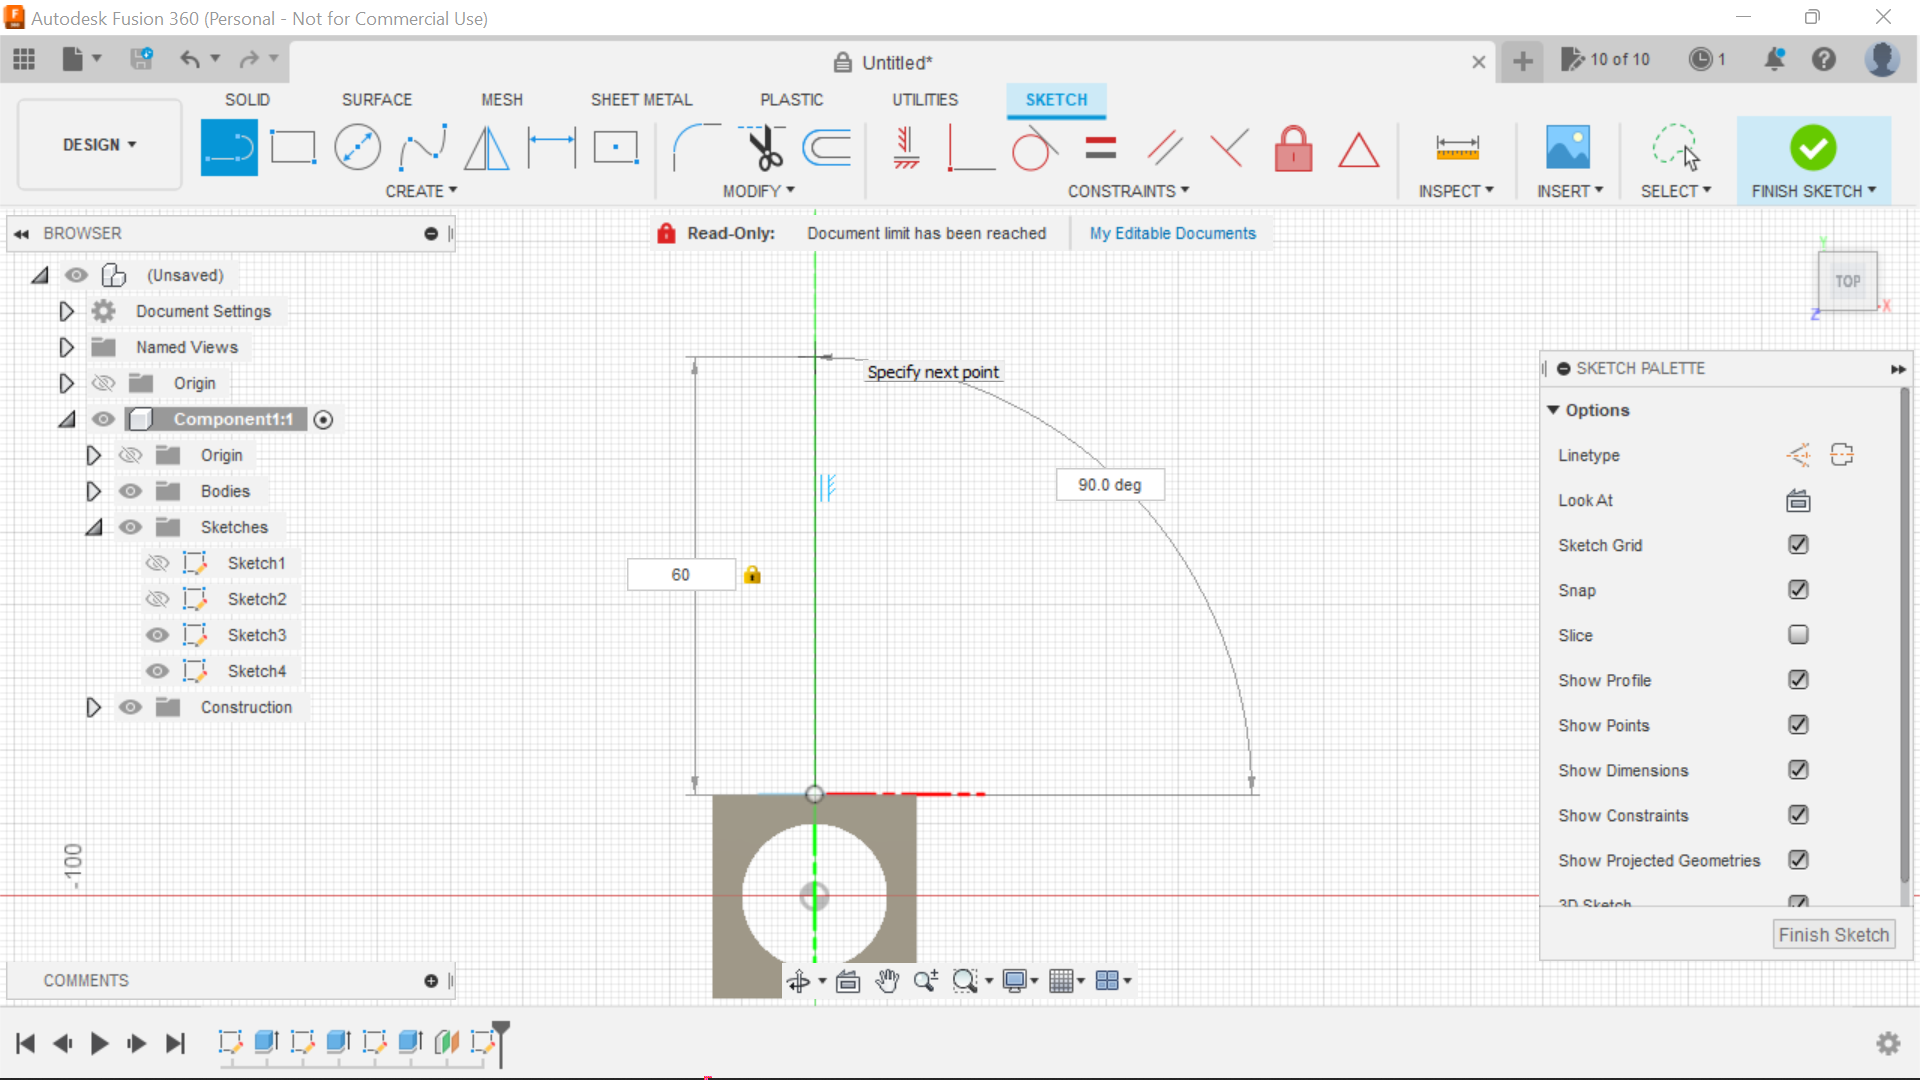Uncheck Show Constraints in Sketch Palette
This screenshot has width=1920, height=1080.
[1798, 815]
